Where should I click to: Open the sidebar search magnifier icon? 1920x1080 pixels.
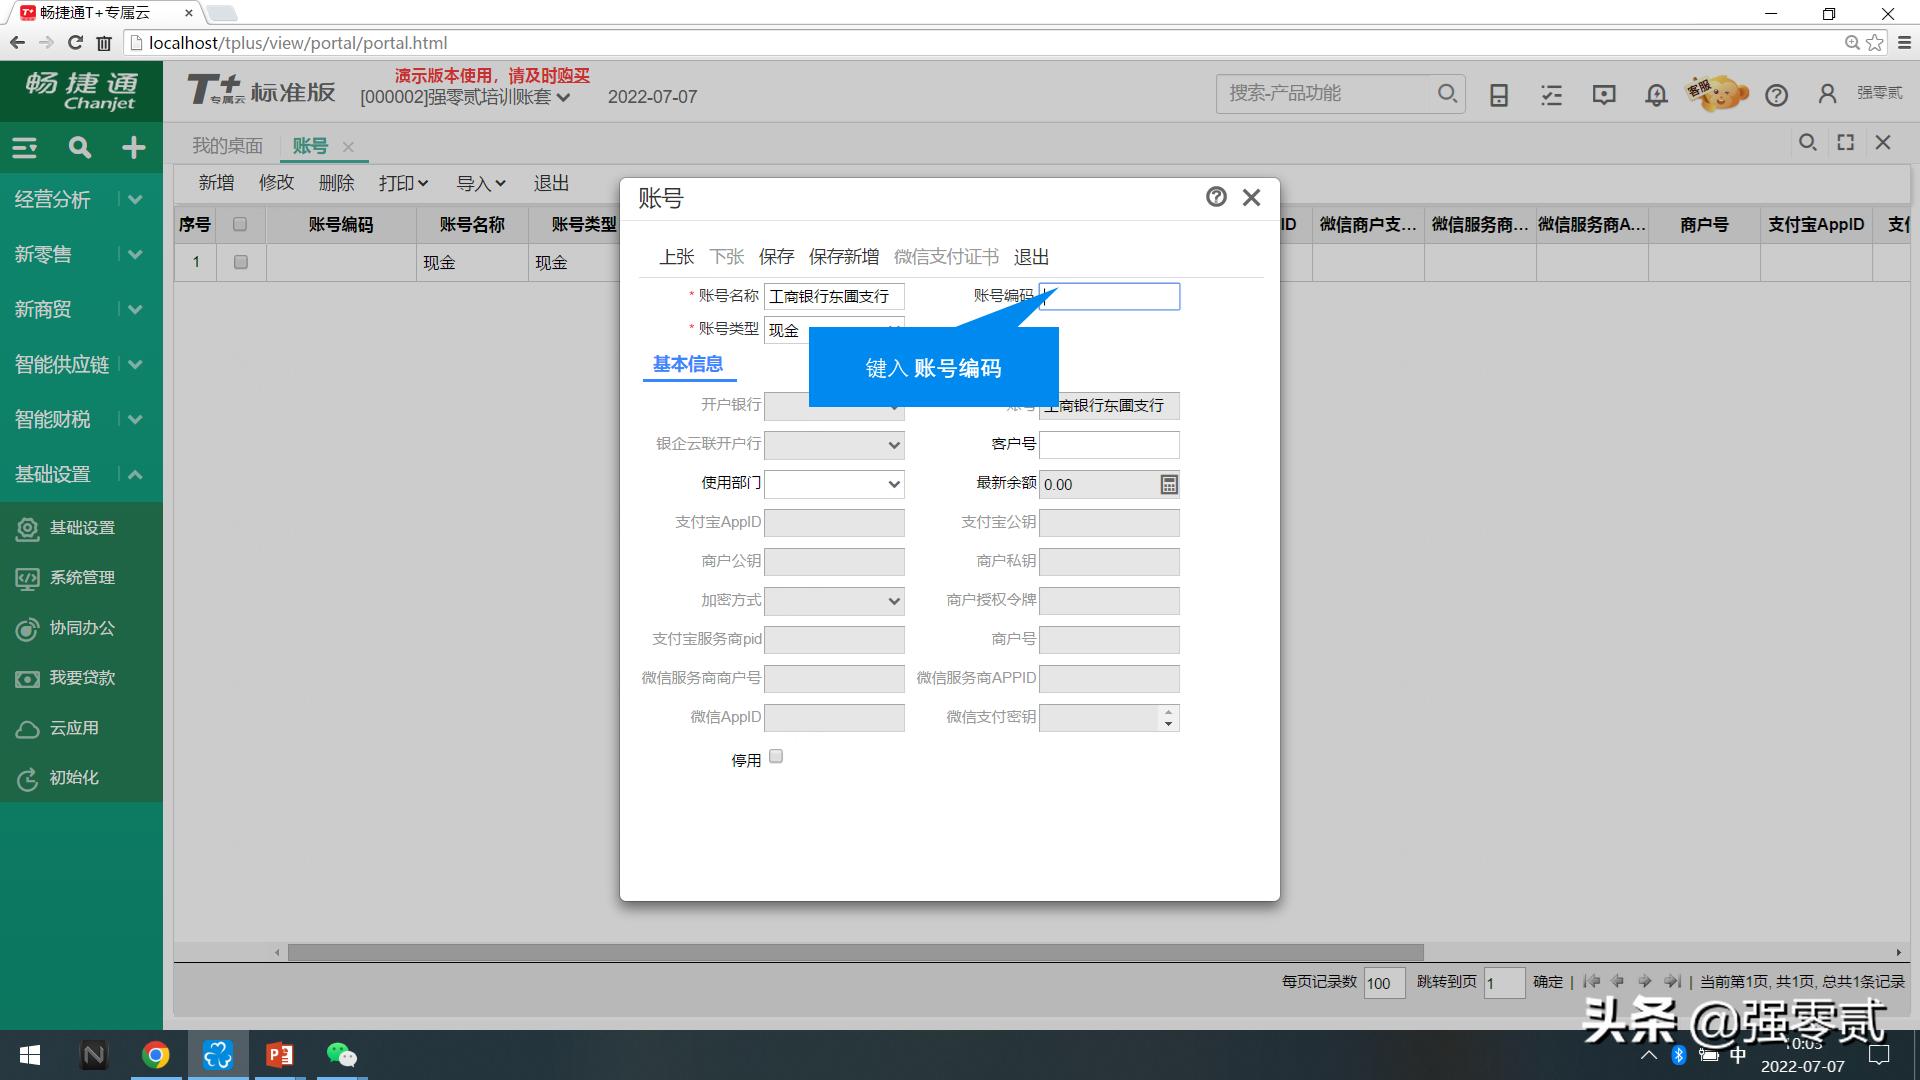point(79,147)
